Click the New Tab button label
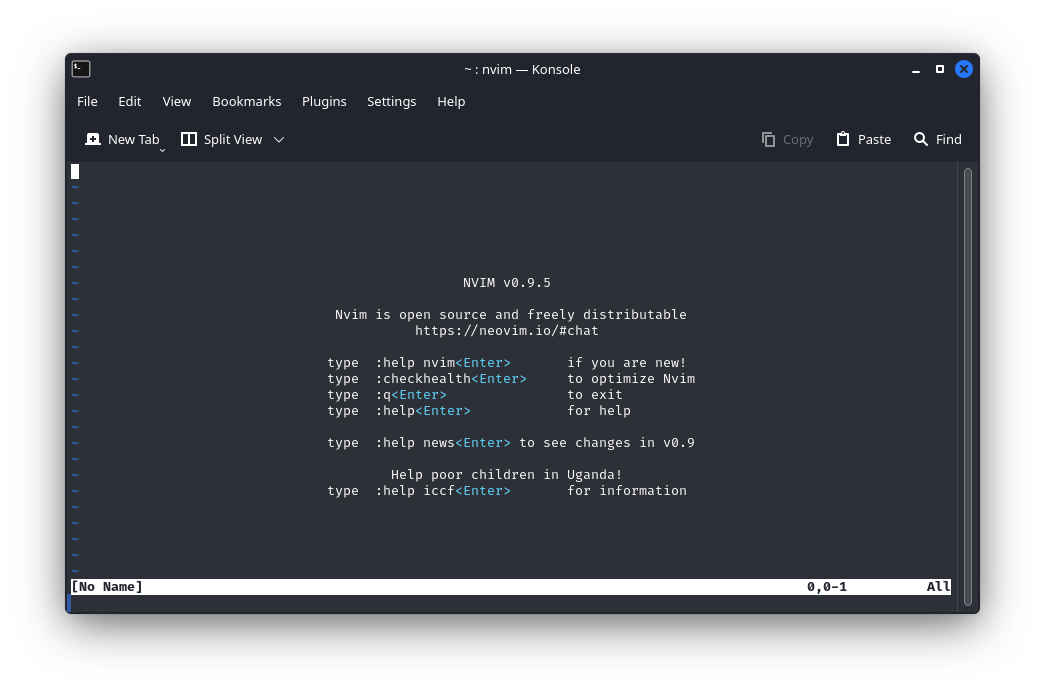Viewport: 1045px width, 691px height. [x=133, y=139]
